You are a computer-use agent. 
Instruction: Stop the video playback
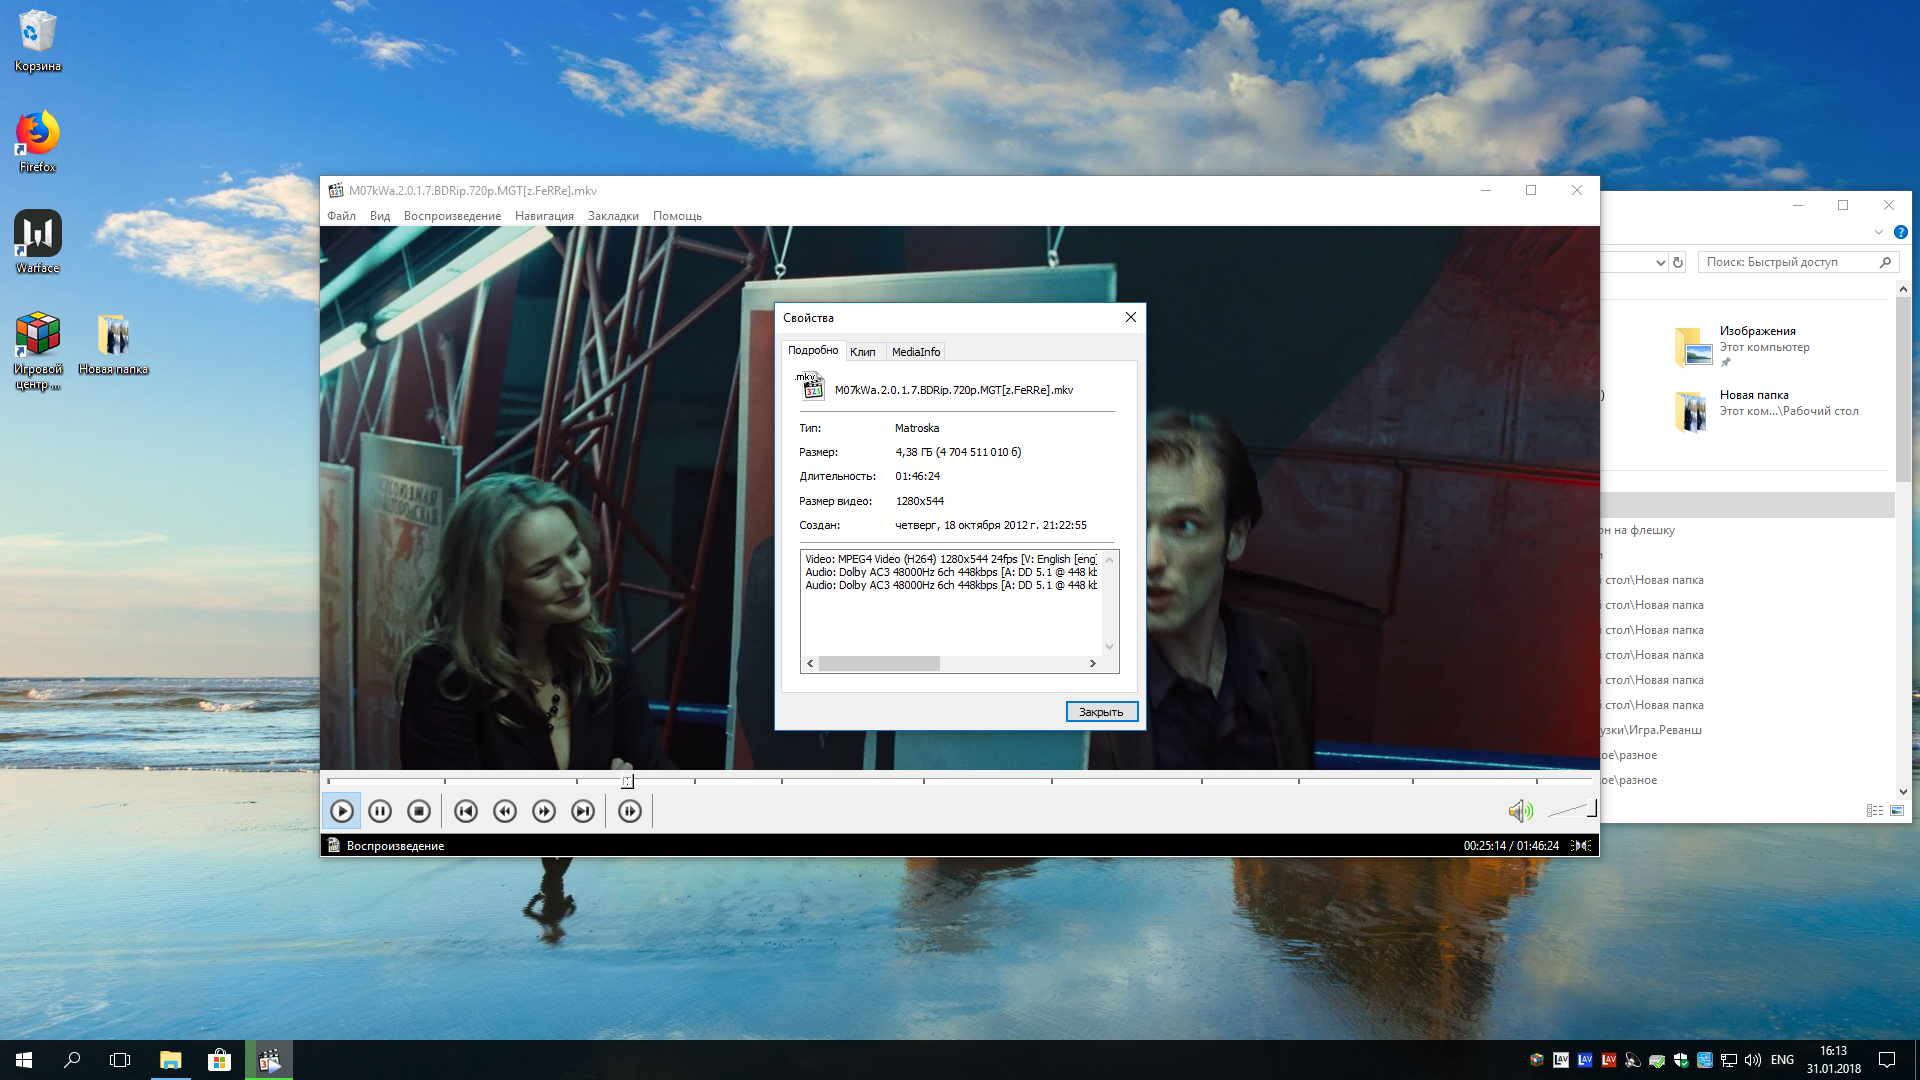pyautogui.click(x=419, y=811)
